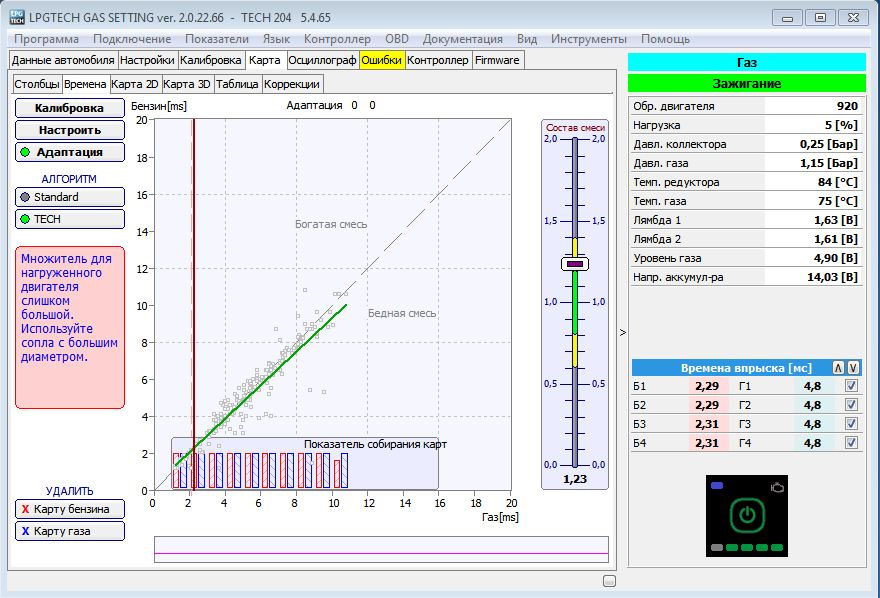Click the blue LED indicator on the switch
Image resolution: width=880 pixels, height=598 pixels.
[717, 485]
